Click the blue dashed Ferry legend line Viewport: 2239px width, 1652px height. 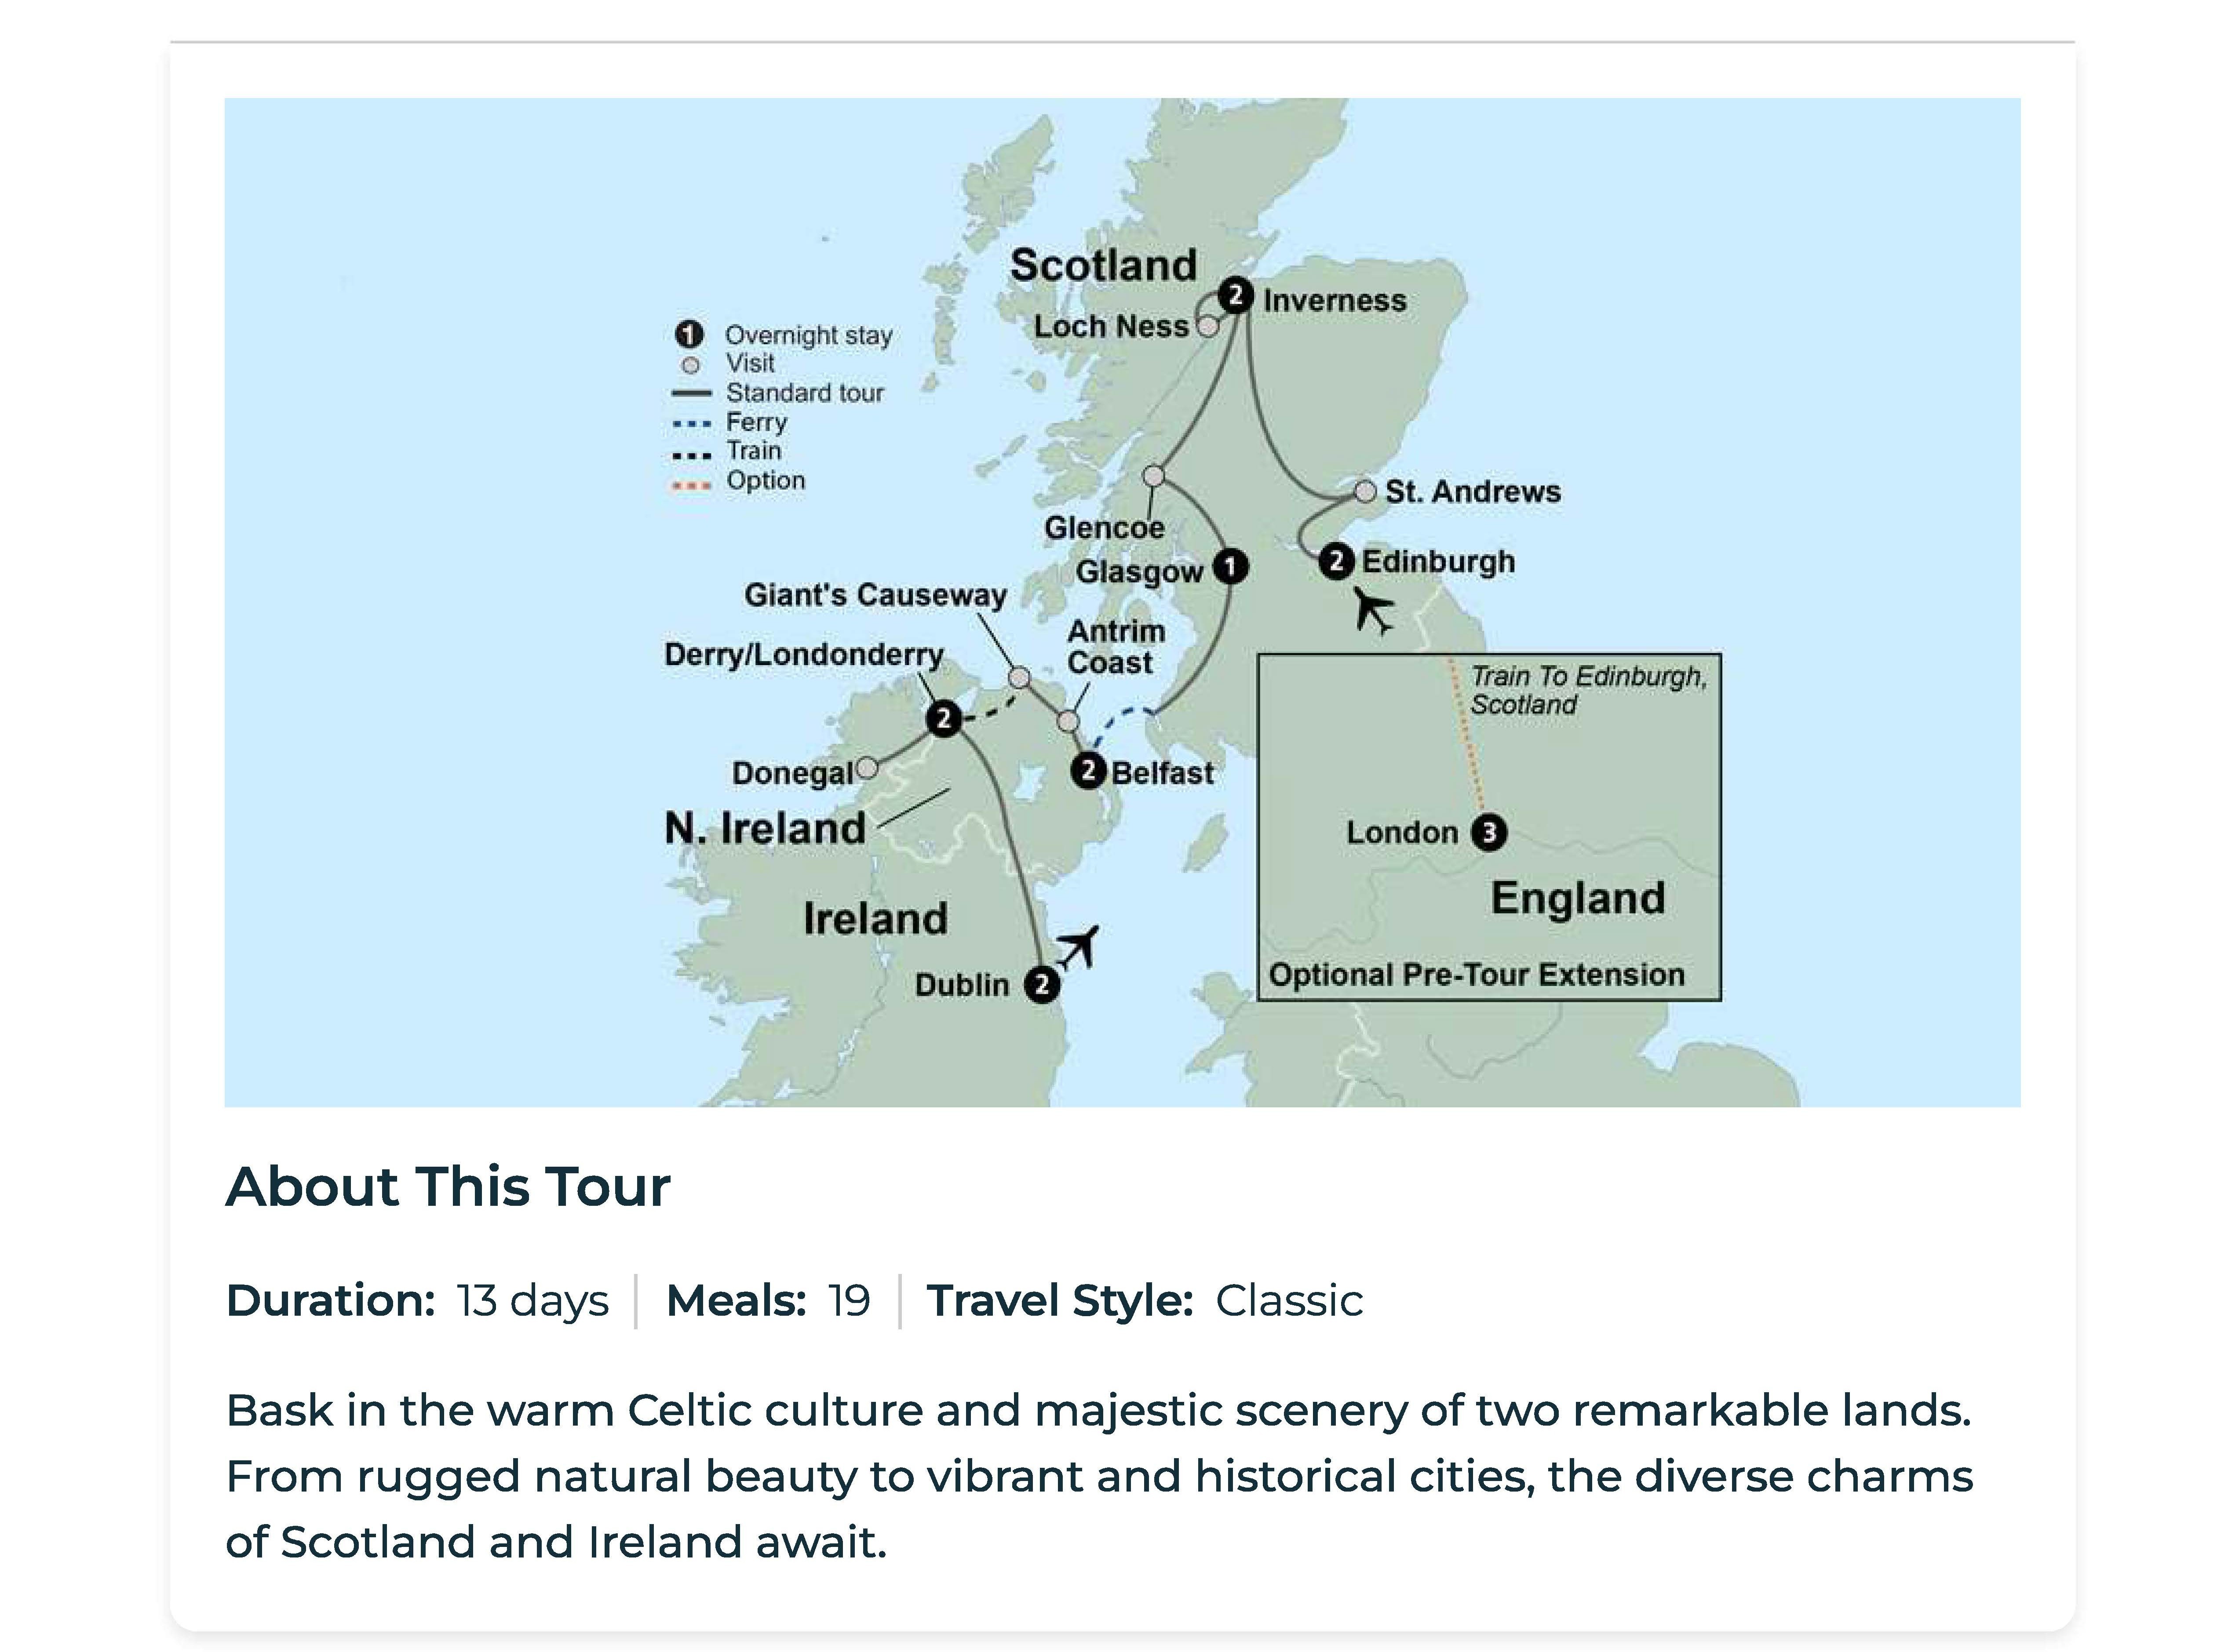coord(691,424)
